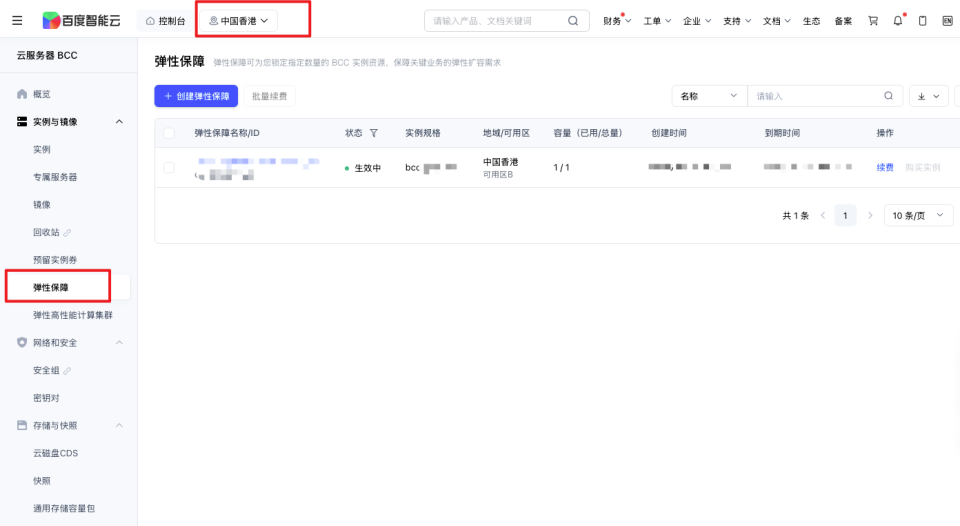Click the 云服务器 BCC sidebar title

click(47, 55)
